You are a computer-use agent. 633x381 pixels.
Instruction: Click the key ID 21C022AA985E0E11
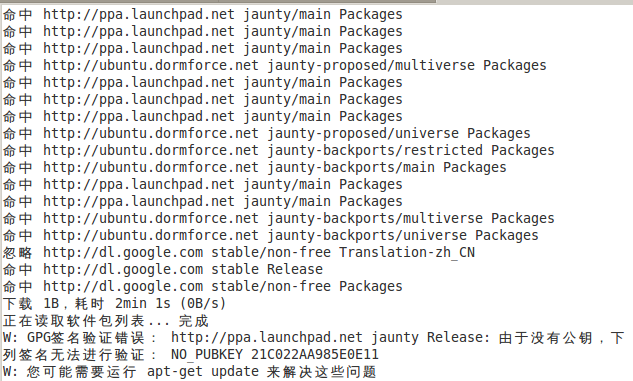(x=315, y=355)
